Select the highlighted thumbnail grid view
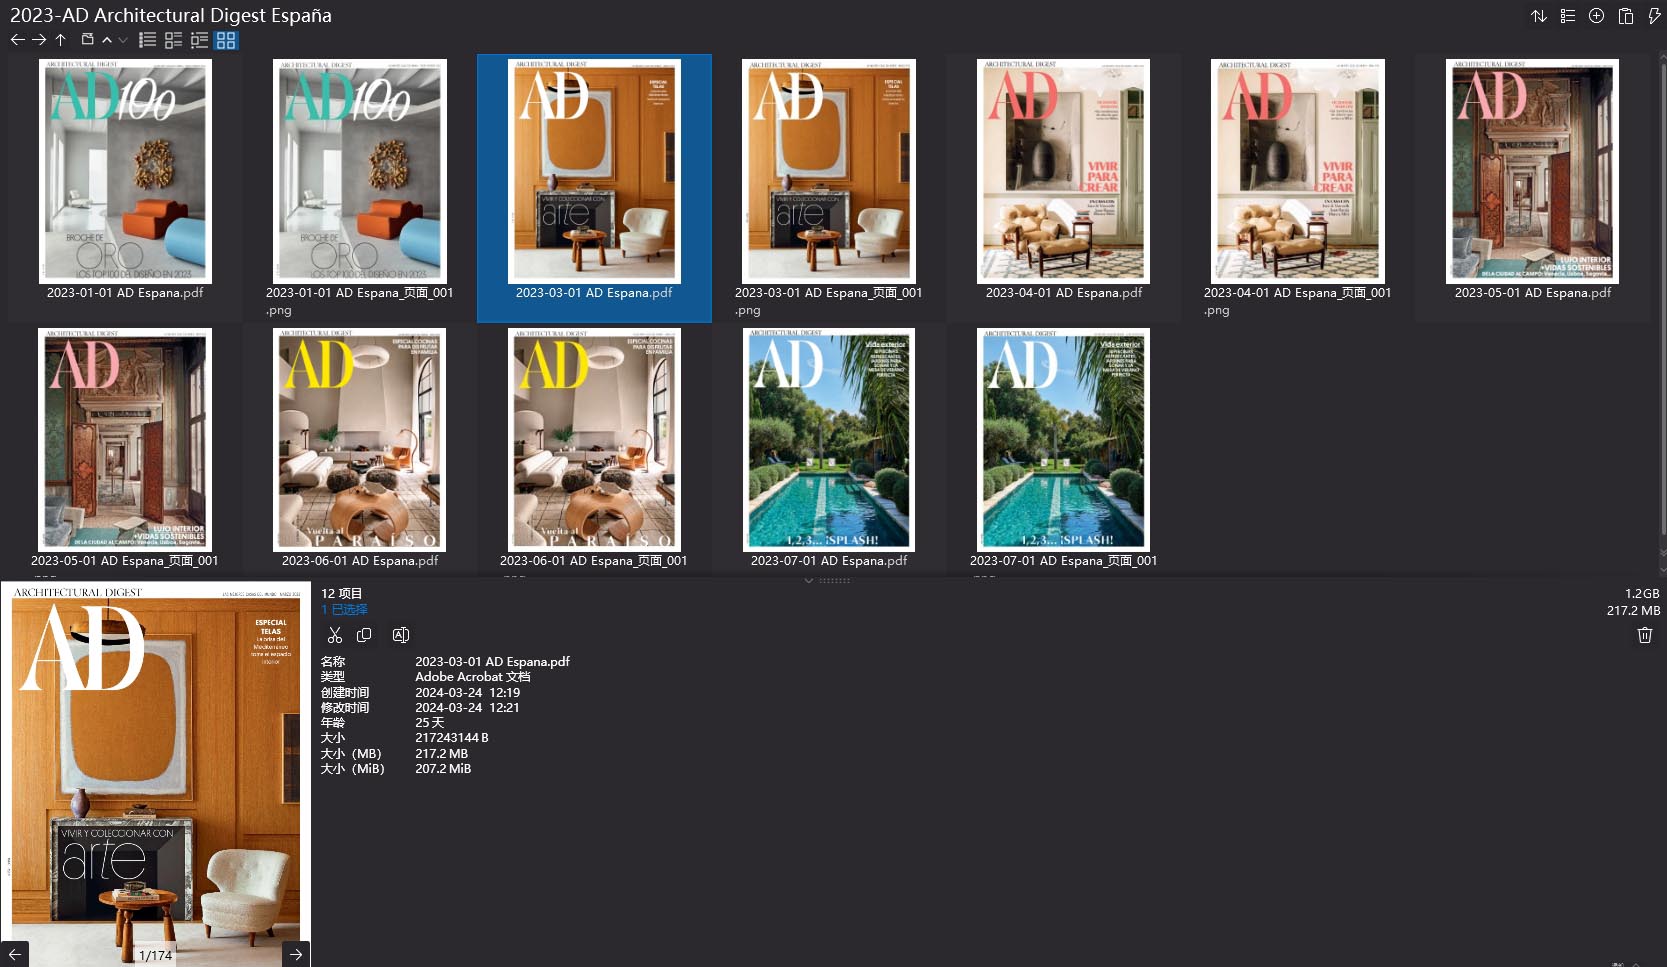 (226, 40)
